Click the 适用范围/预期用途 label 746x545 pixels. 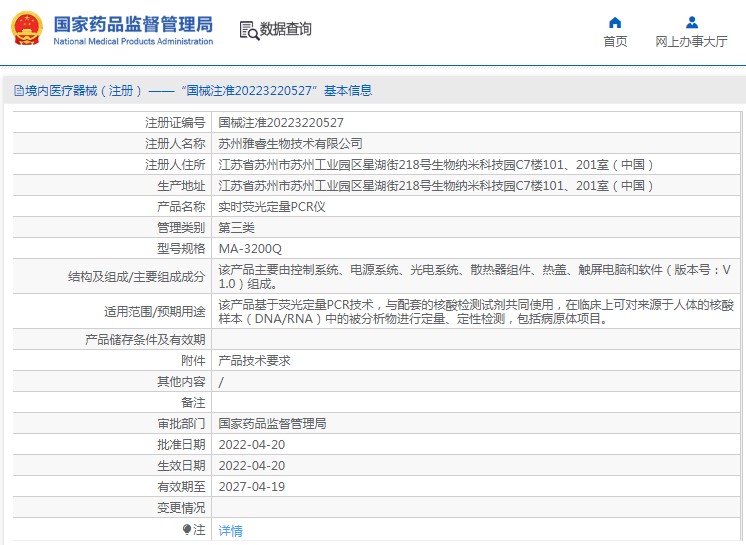155,311
